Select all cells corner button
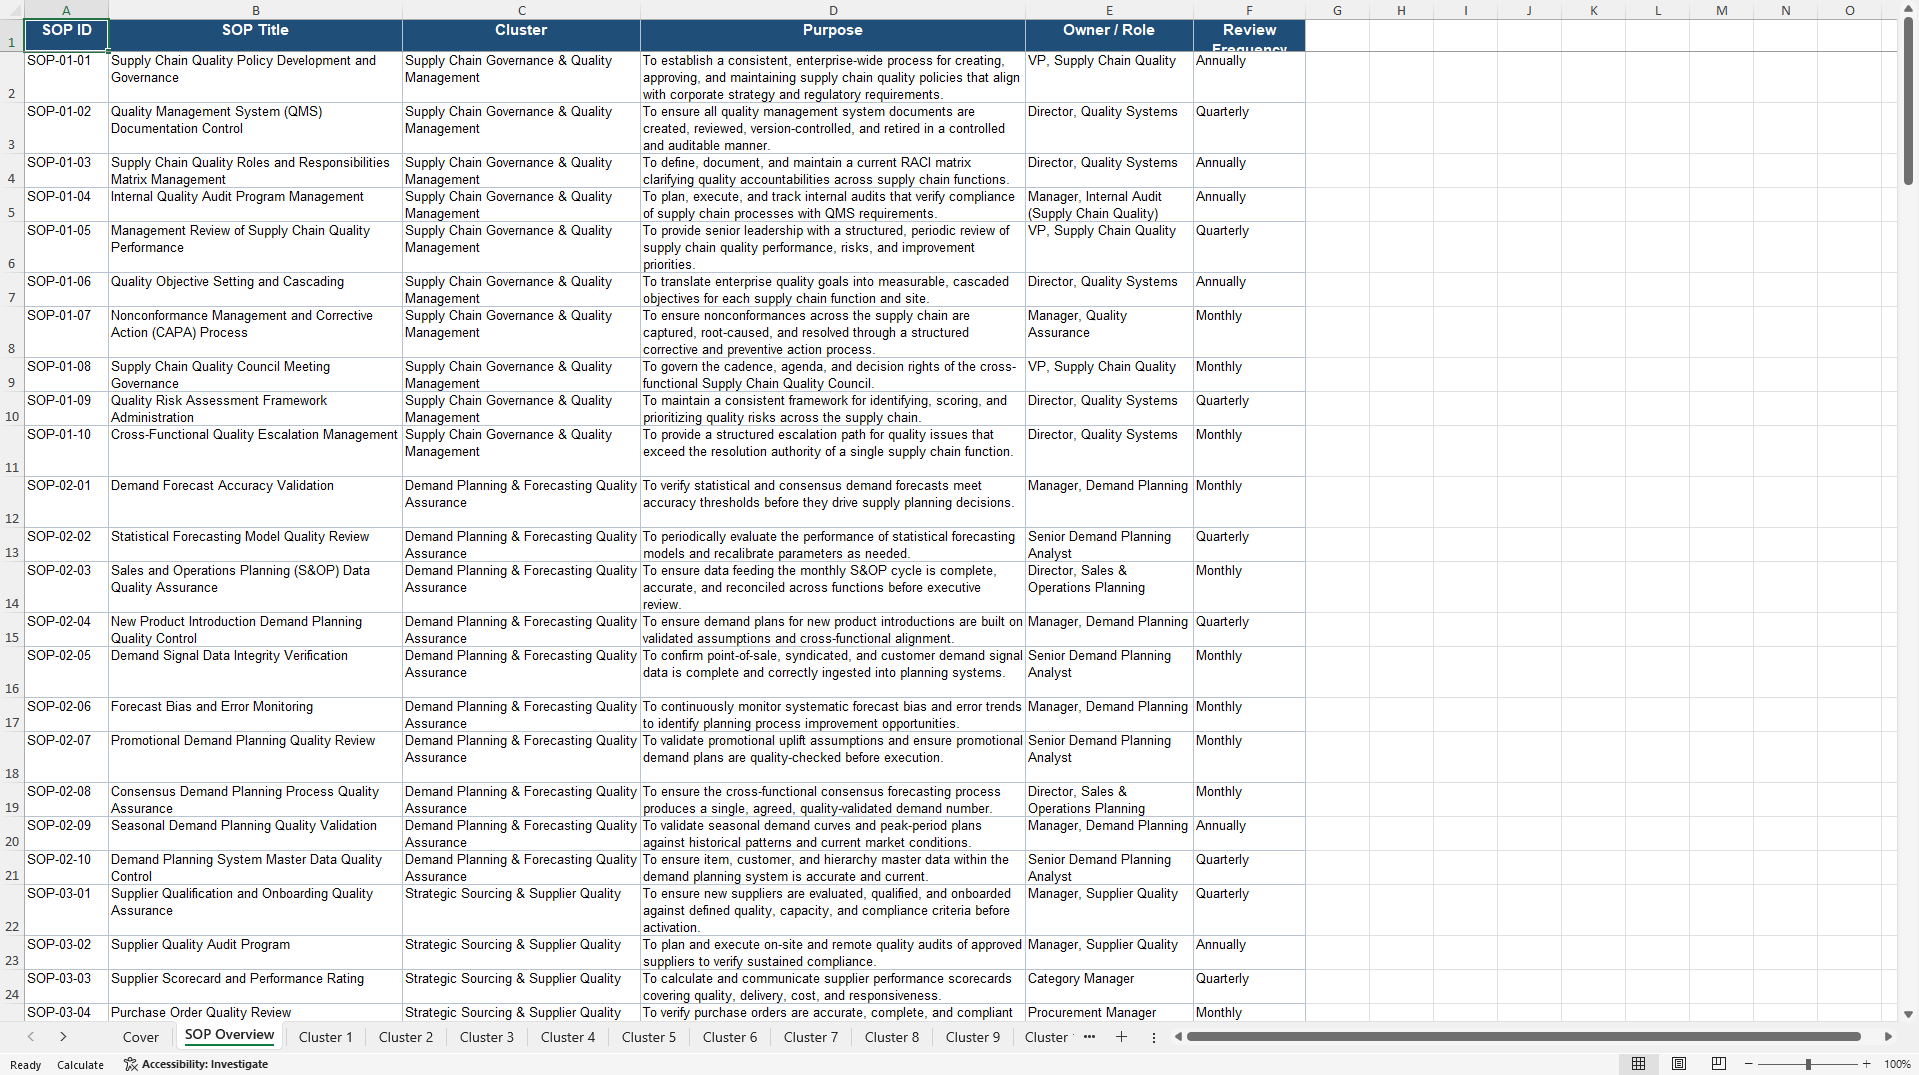The width and height of the screenshot is (1919, 1075). 12,10
